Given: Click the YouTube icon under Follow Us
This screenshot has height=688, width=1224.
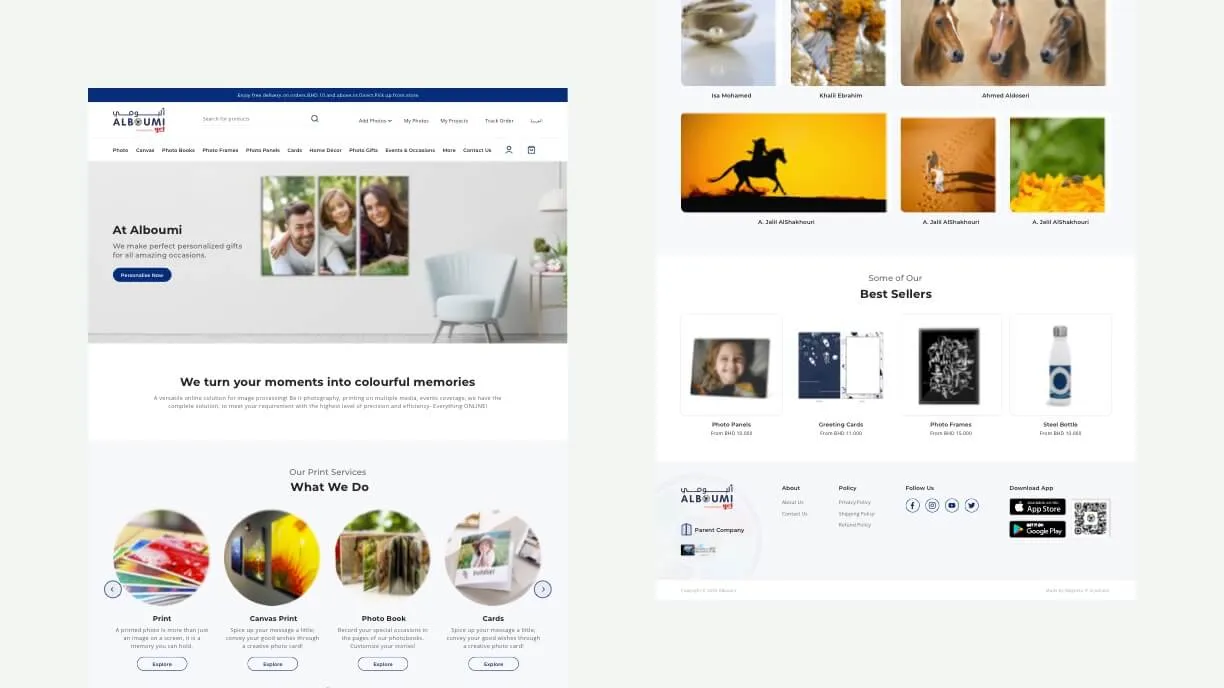Looking at the screenshot, I should tap(952, 505).
